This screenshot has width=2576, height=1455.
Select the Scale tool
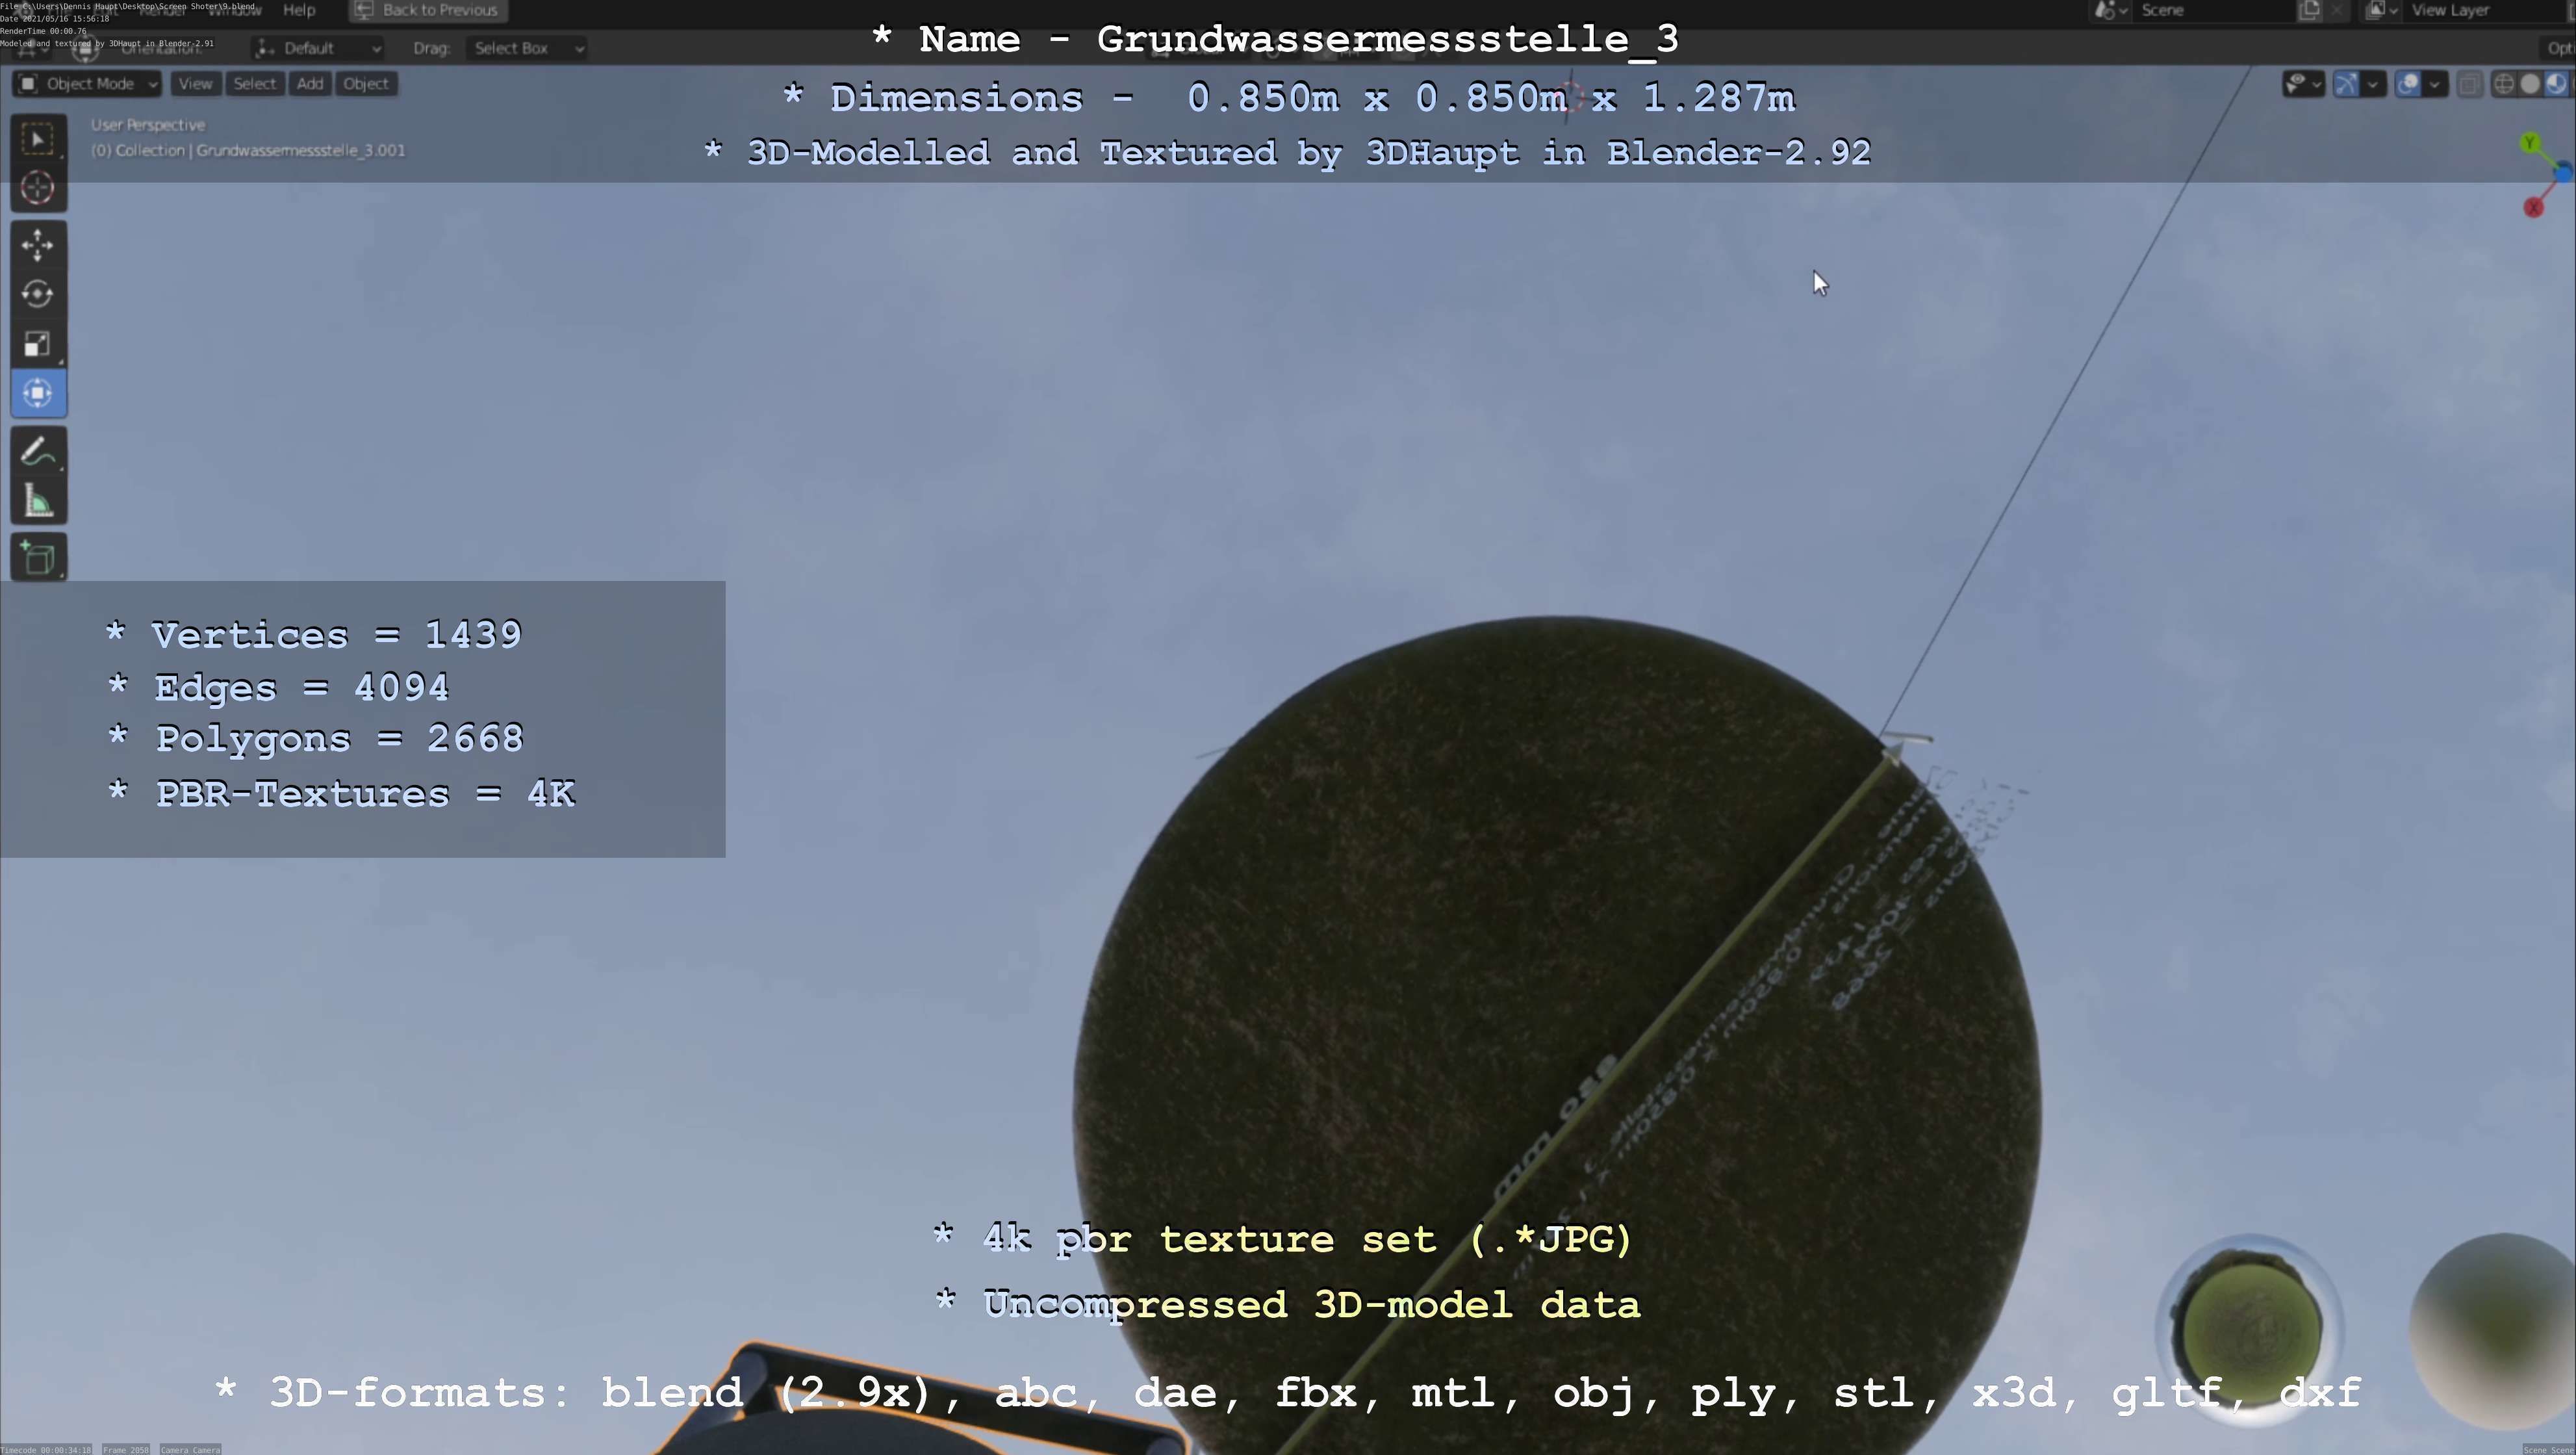pos(38,344)
